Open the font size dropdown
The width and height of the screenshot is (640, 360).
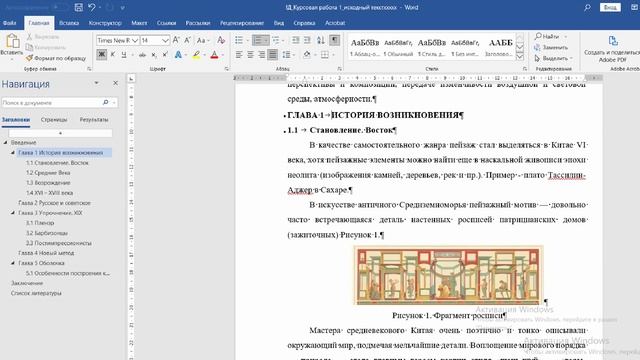pyautogui.click(x=165, y=40)
